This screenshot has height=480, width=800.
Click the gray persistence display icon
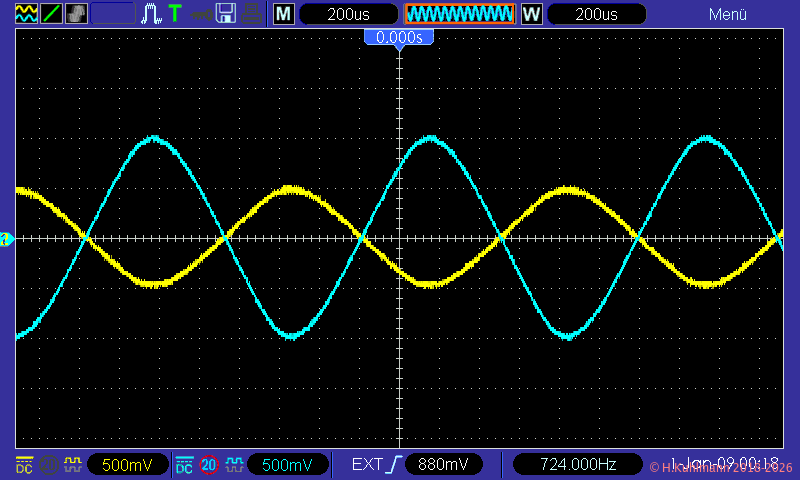coord(76,14)
